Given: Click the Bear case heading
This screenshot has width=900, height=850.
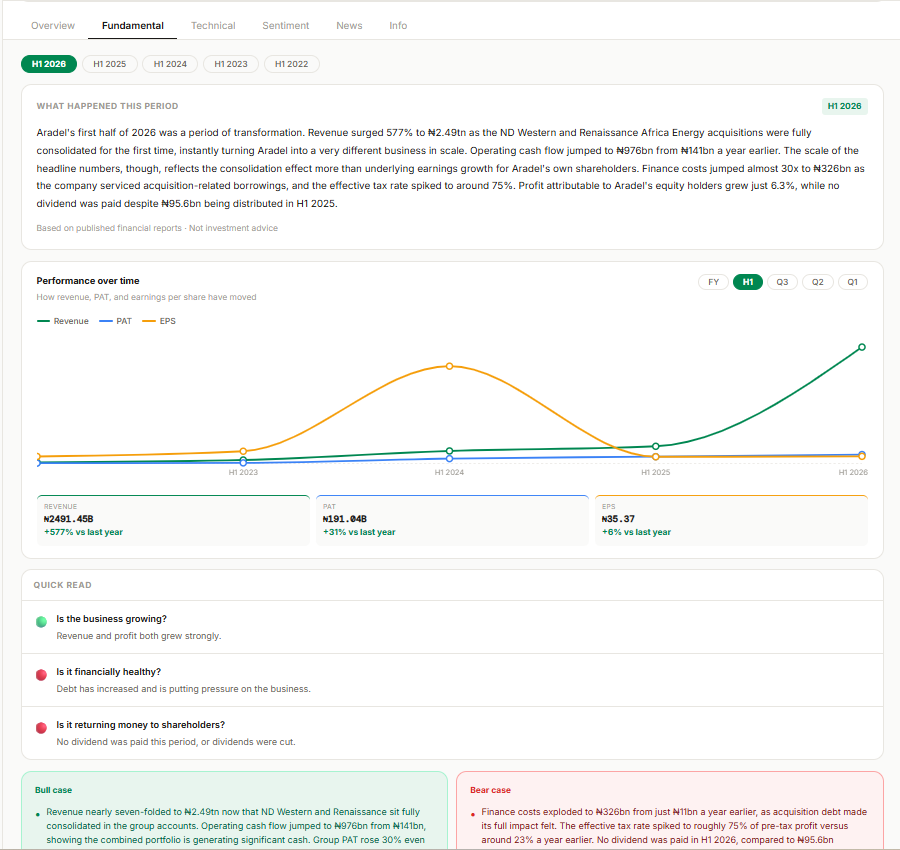Looking at the screenshot, I should (490, 790).
